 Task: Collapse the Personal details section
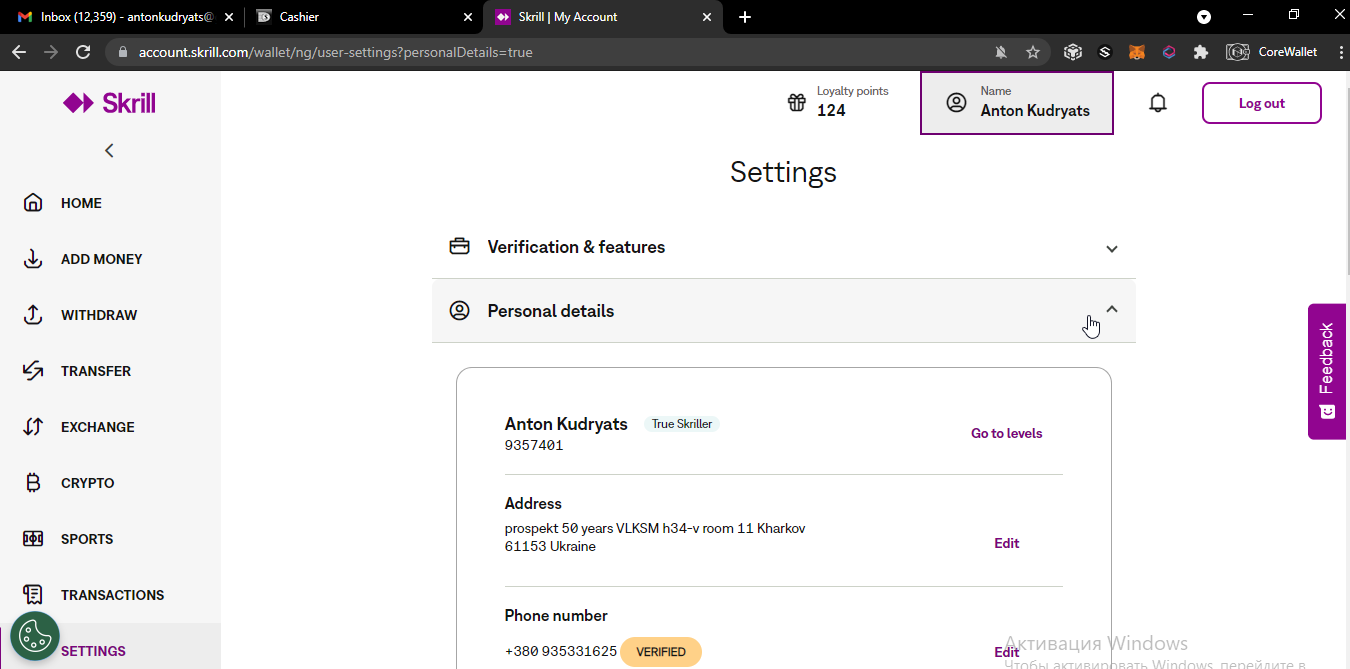(784, 311)
